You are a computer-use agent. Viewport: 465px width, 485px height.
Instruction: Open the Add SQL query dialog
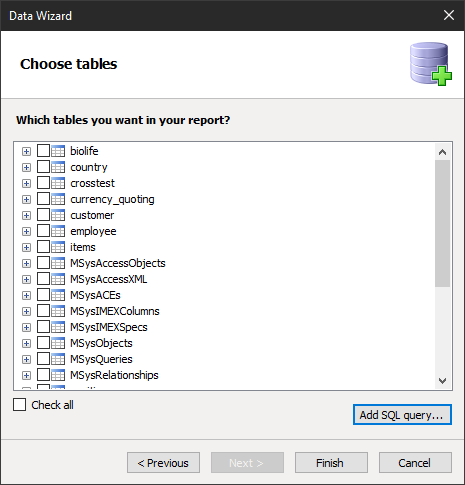click(402, 415)
